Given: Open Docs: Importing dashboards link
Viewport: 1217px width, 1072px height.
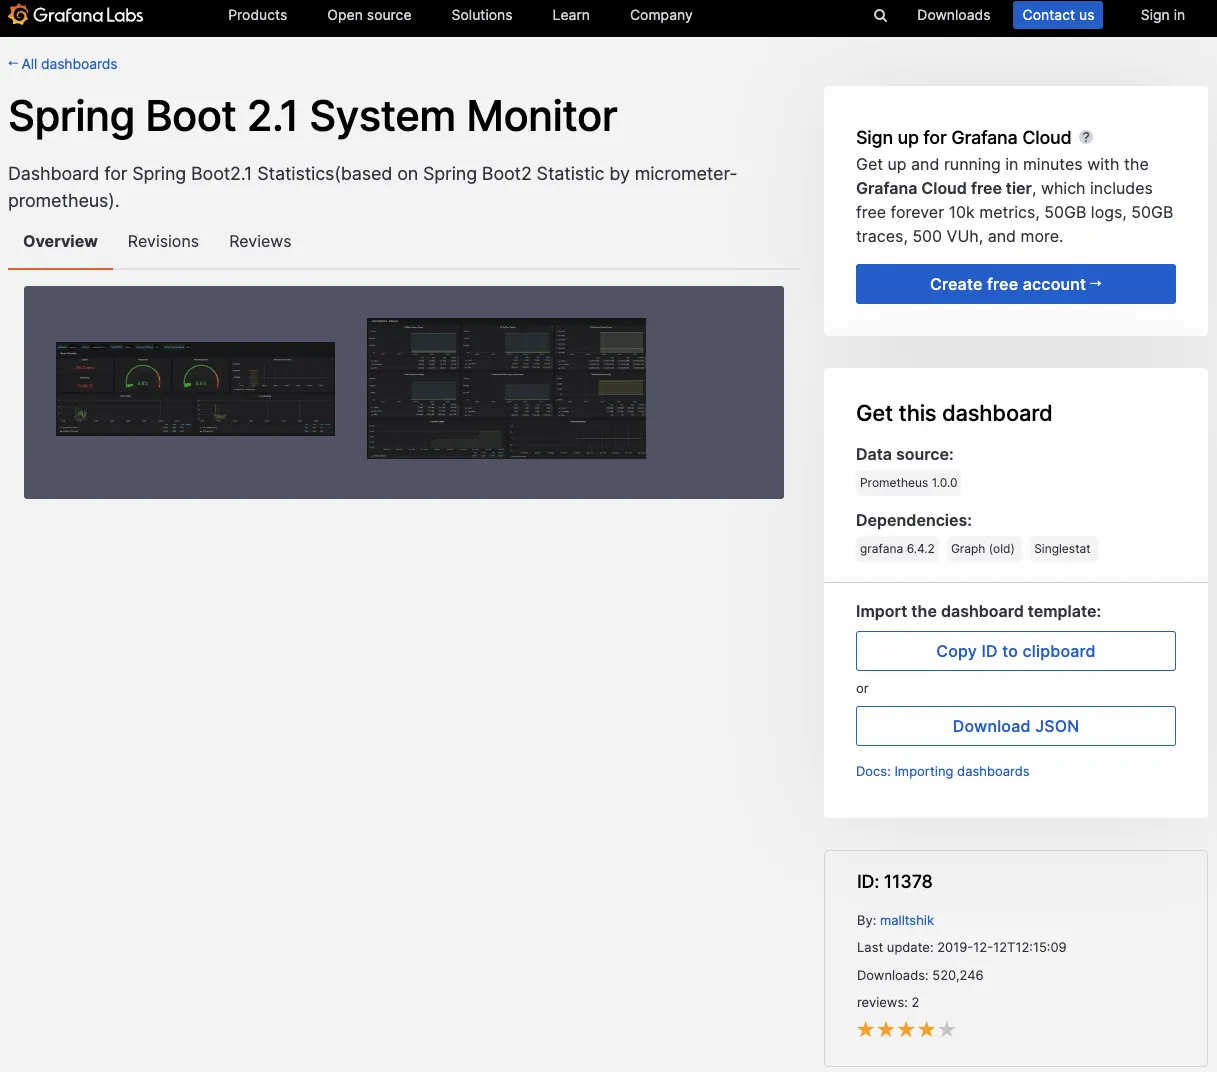Looking at the screenshot, I should [942, 771].
